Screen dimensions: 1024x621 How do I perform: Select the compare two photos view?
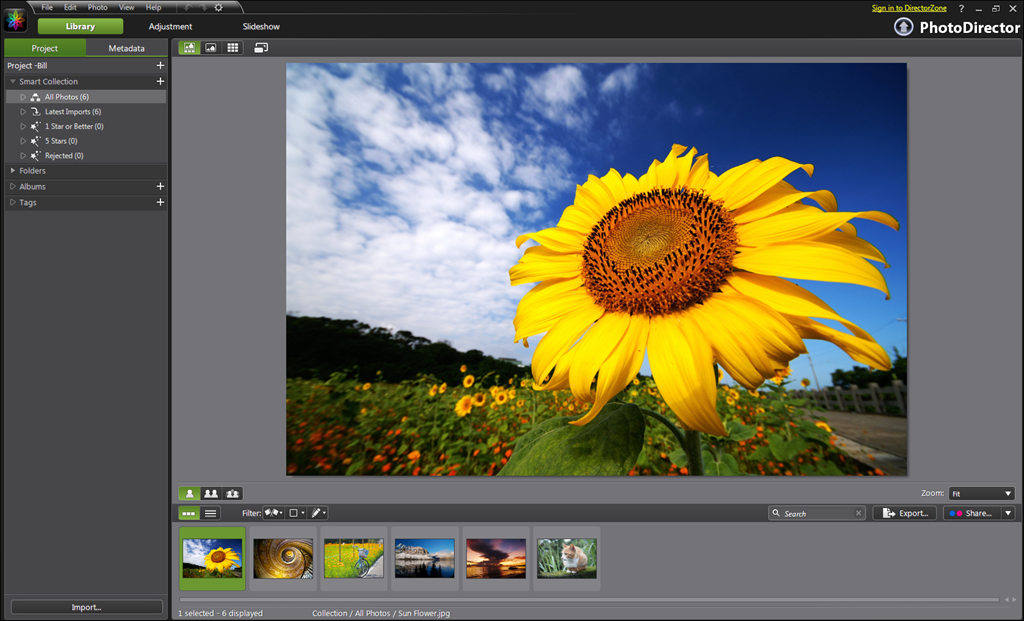pos(211,493)
